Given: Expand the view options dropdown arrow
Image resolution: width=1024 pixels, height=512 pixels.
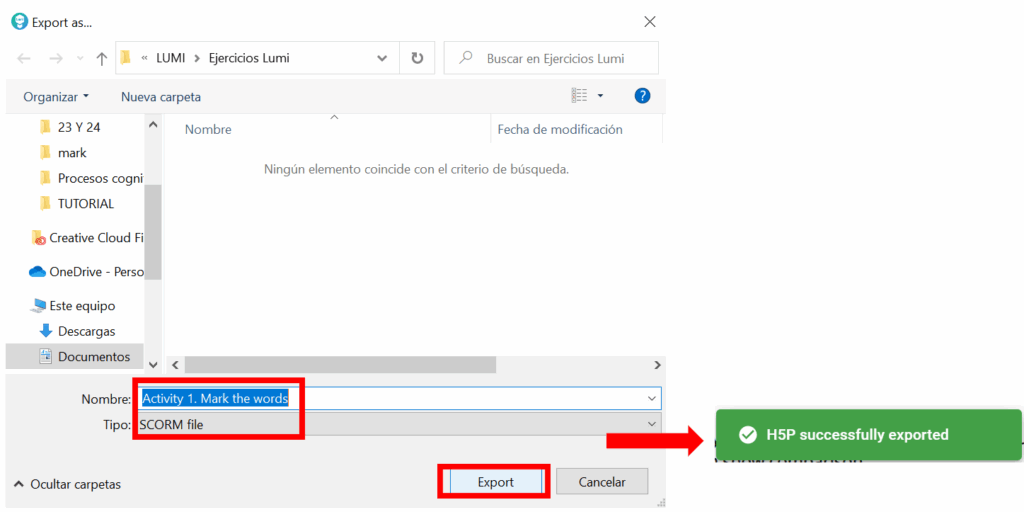Looking at the screenshot, I should pyautogui.click(x=601, y=96).
